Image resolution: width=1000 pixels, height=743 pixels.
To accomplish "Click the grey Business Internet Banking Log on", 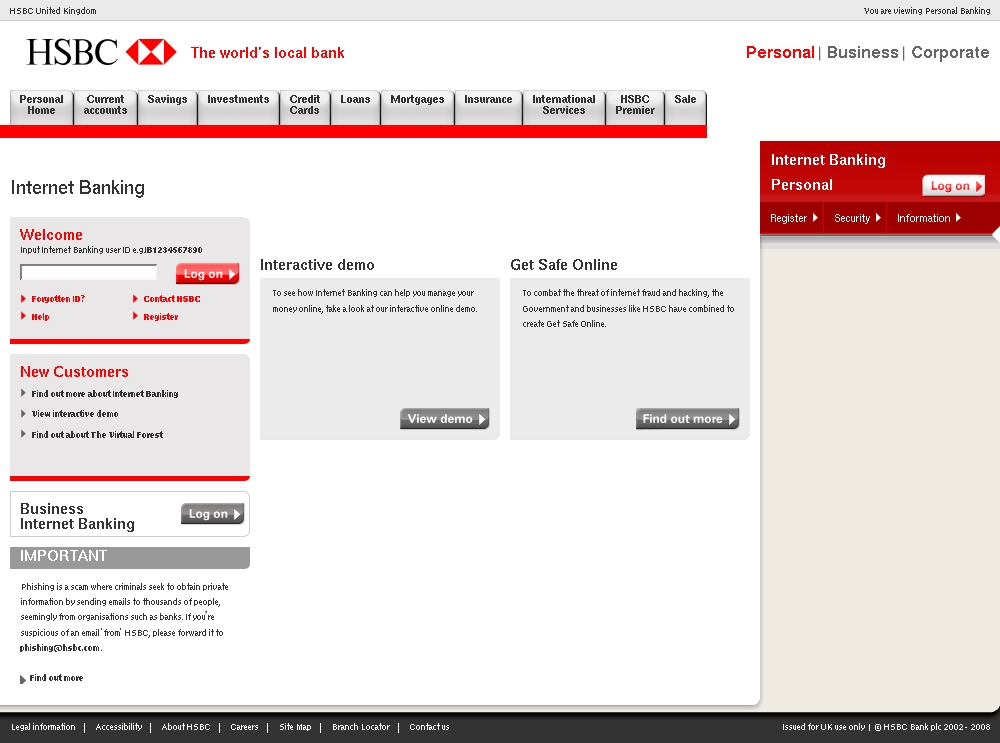I will [x=212, y=513].
